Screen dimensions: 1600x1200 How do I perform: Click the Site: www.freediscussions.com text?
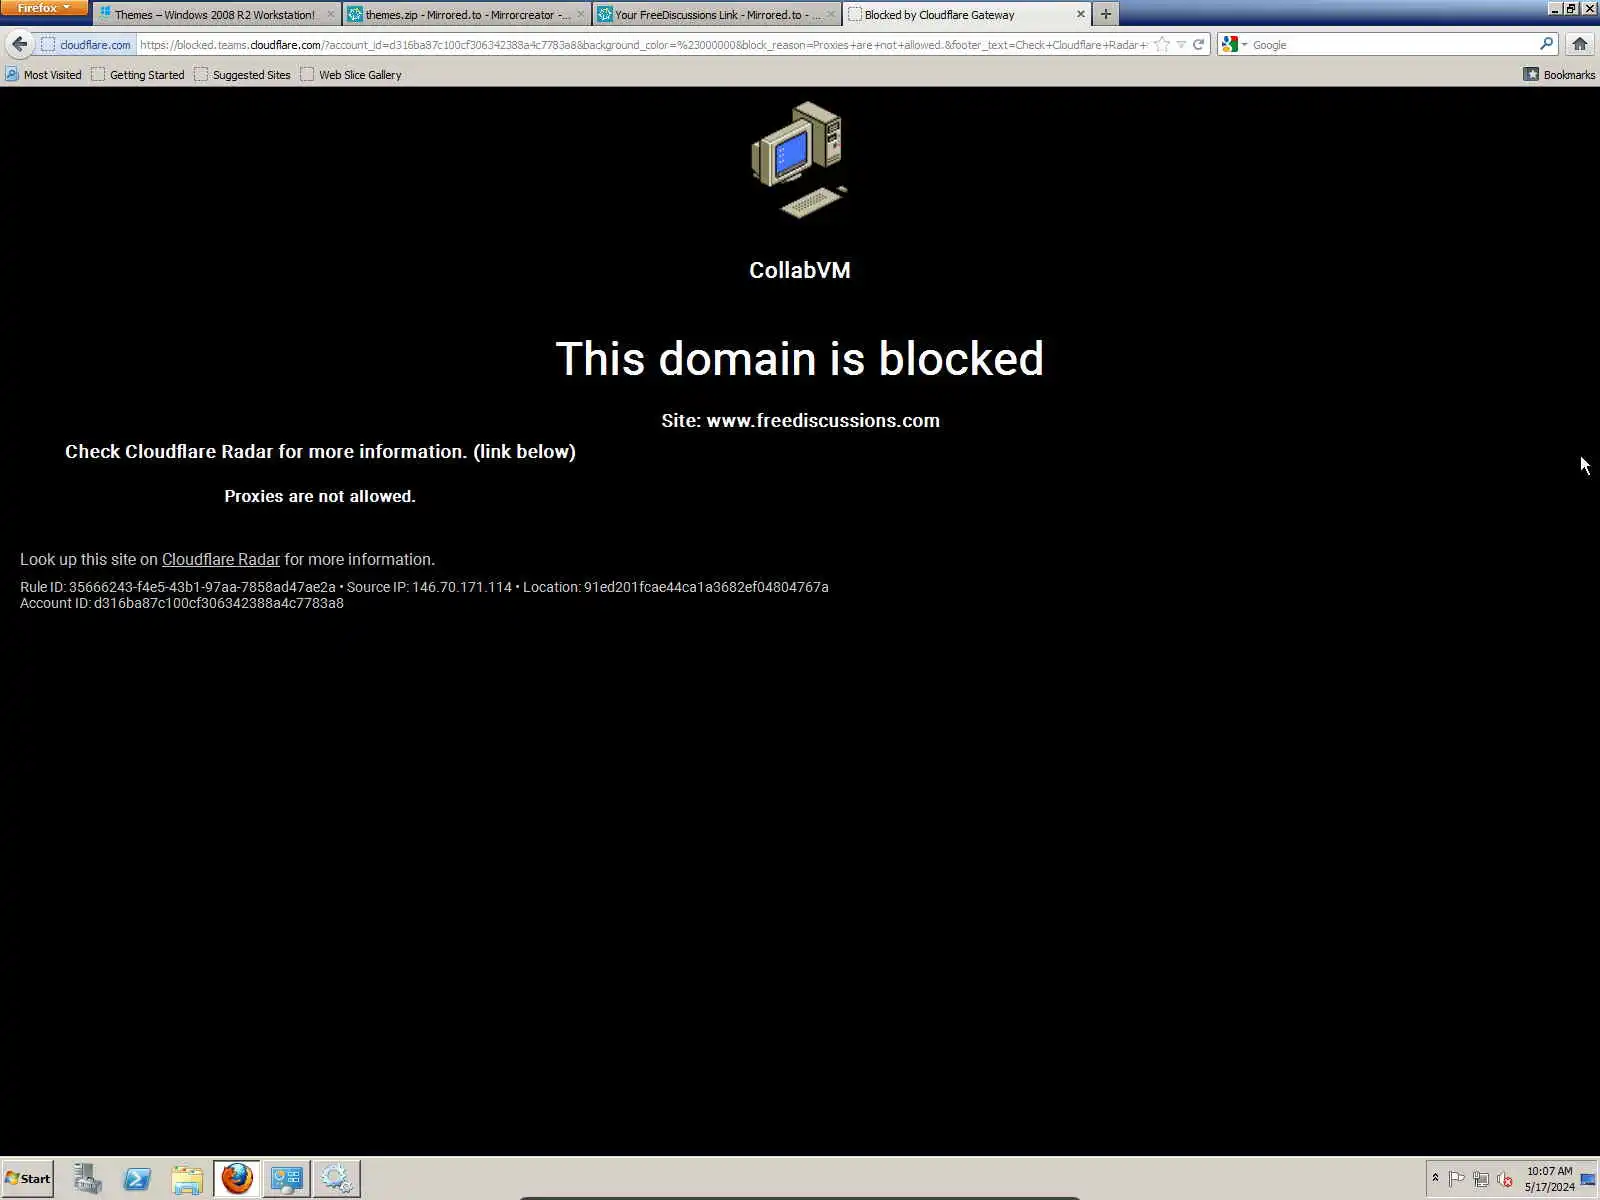800,421
